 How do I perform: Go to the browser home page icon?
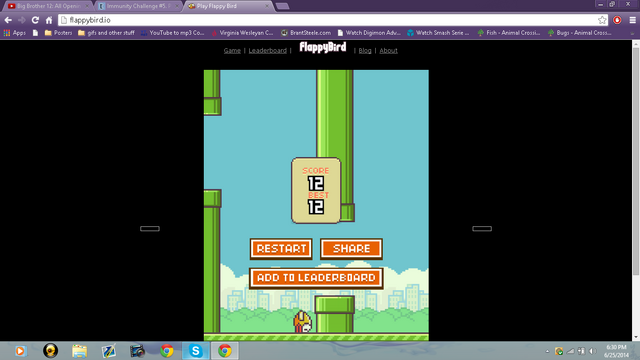tap(49, 20)
